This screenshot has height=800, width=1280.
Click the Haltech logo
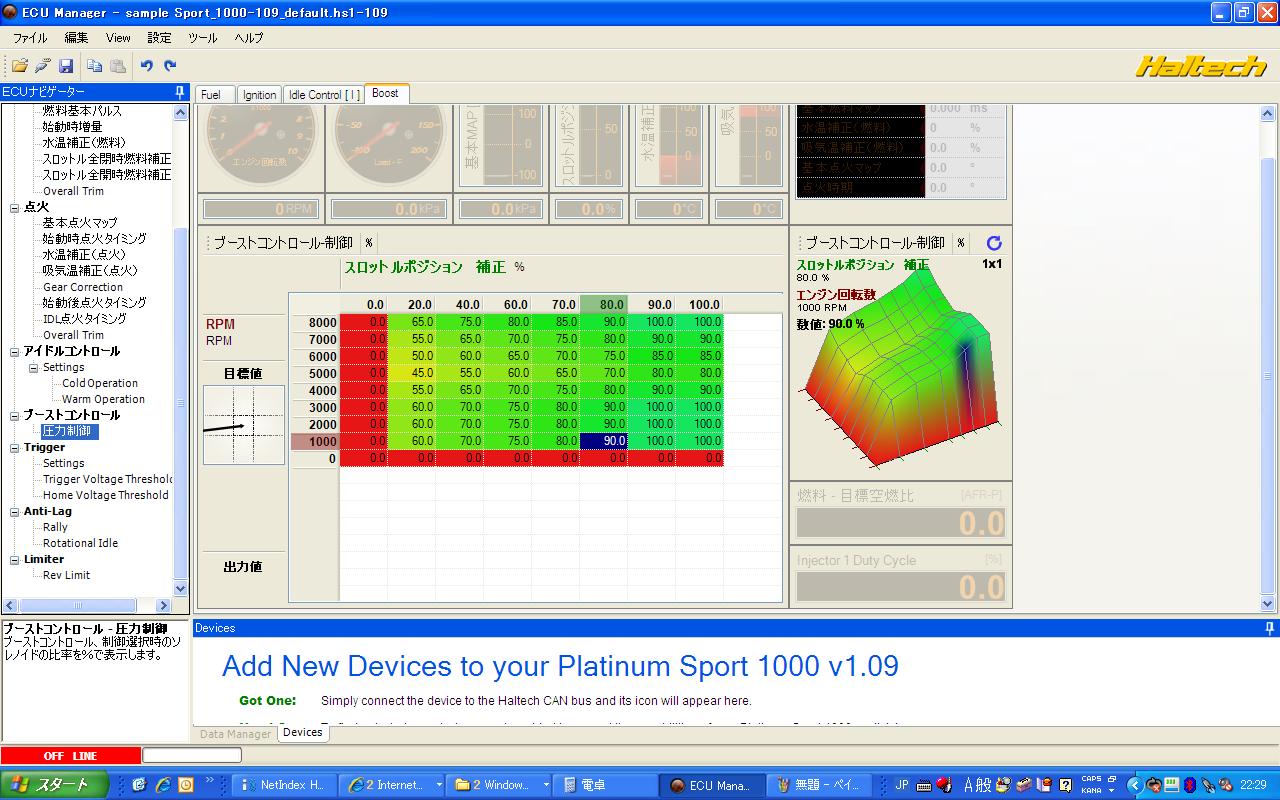point(1201,67)
